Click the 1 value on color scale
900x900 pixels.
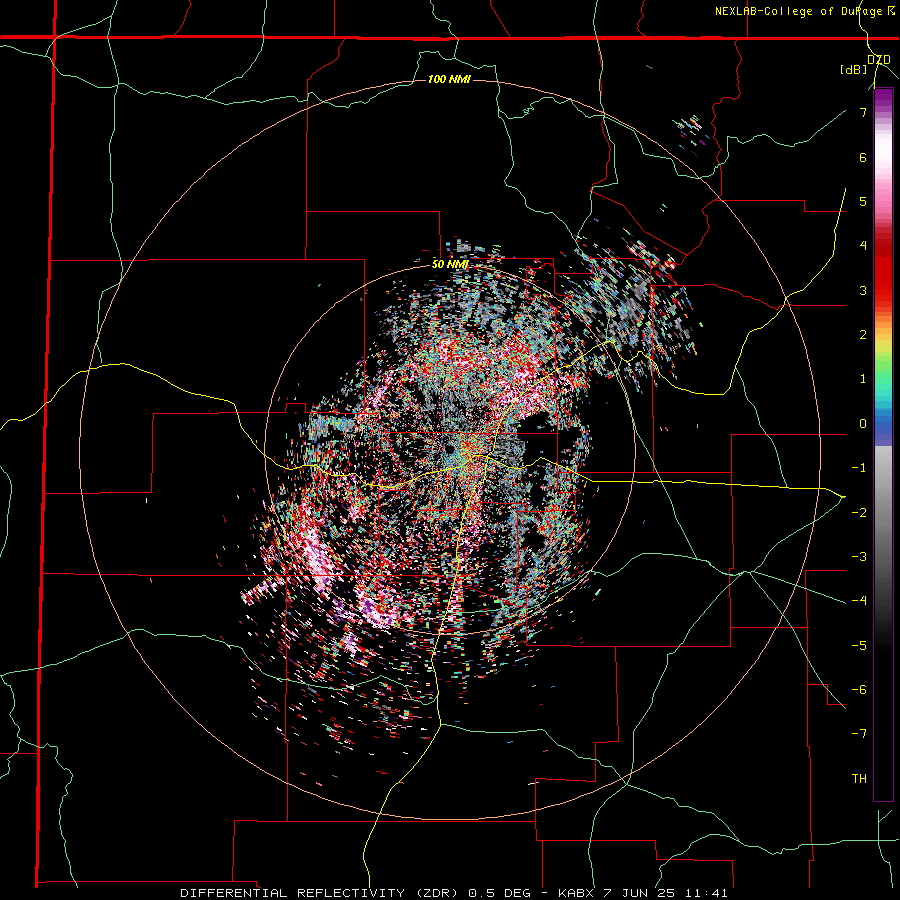[x=863, y=379]
